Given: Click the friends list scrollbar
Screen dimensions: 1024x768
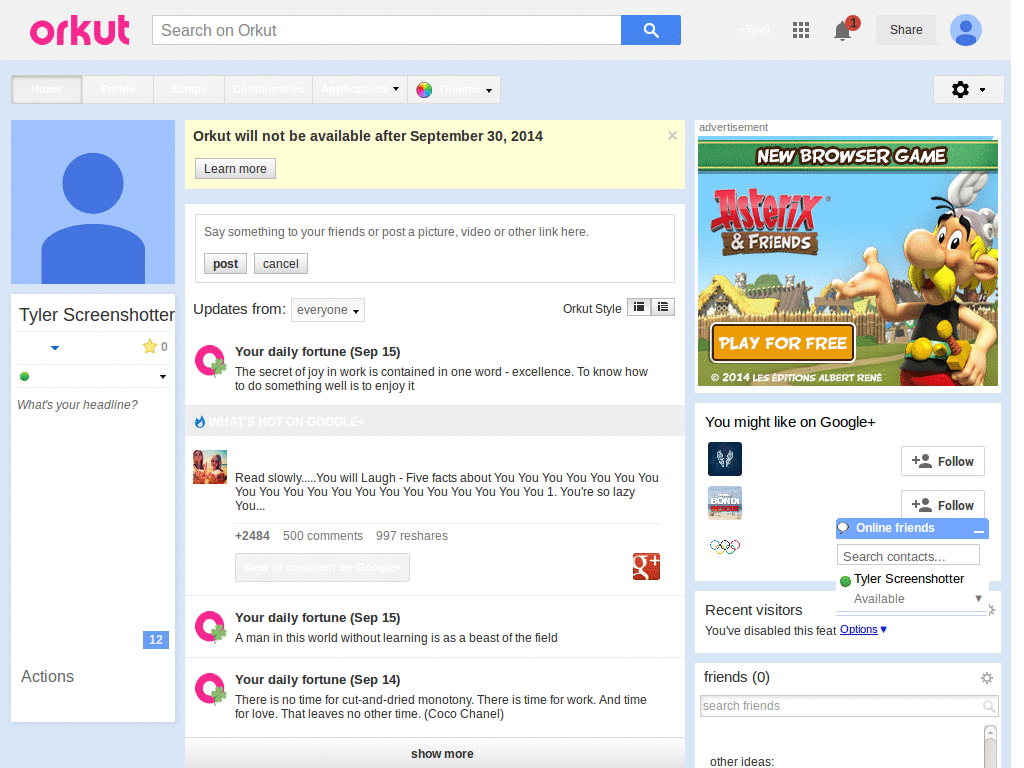Looking at the screenshot, I should point(990,746).
